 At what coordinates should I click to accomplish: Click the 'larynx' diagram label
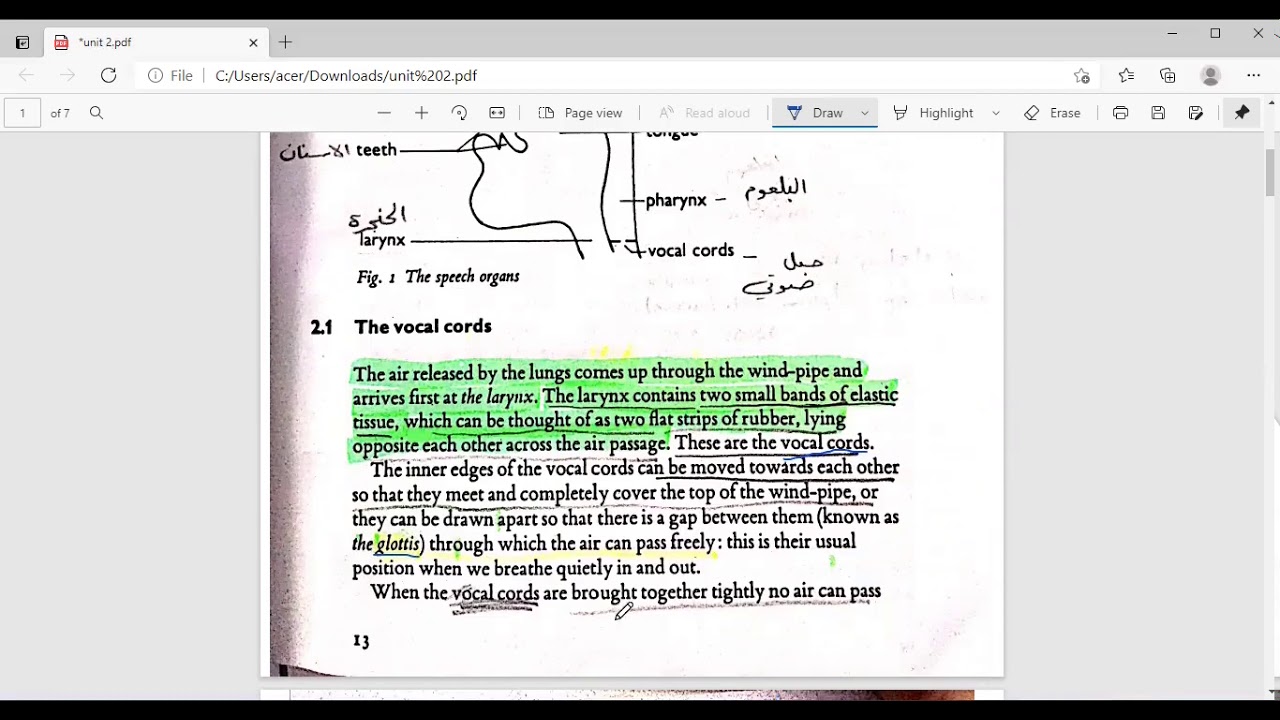coord(382,240)
